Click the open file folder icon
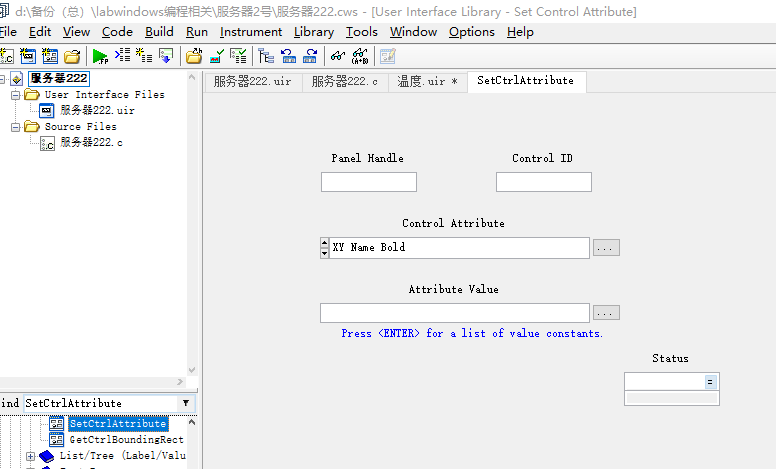The image size is (776, 469). 72,56
